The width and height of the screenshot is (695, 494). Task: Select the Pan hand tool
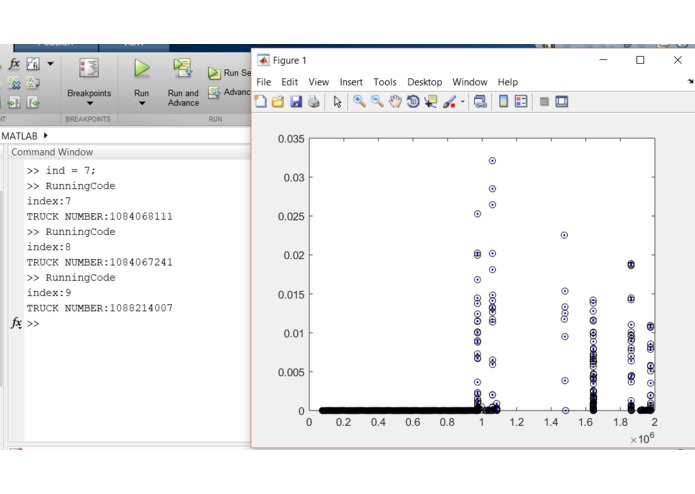pyautogui.click(x=394, y=102)
